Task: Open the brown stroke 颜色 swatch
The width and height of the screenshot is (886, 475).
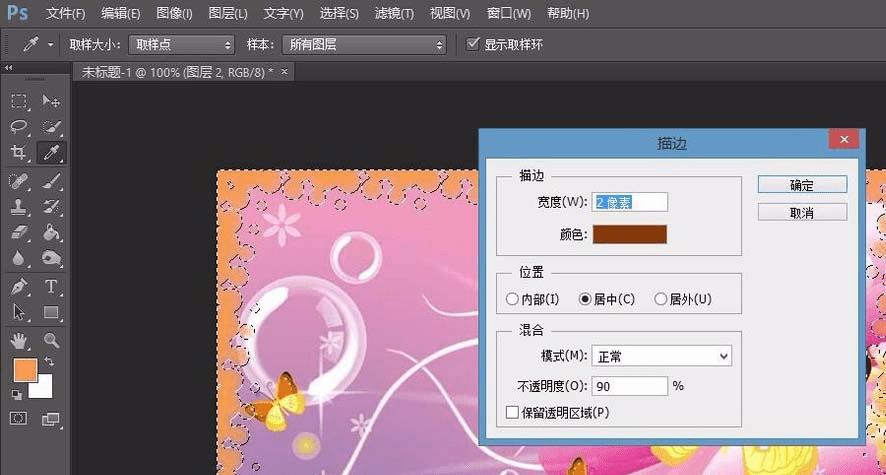Action: tap(629, 234)
